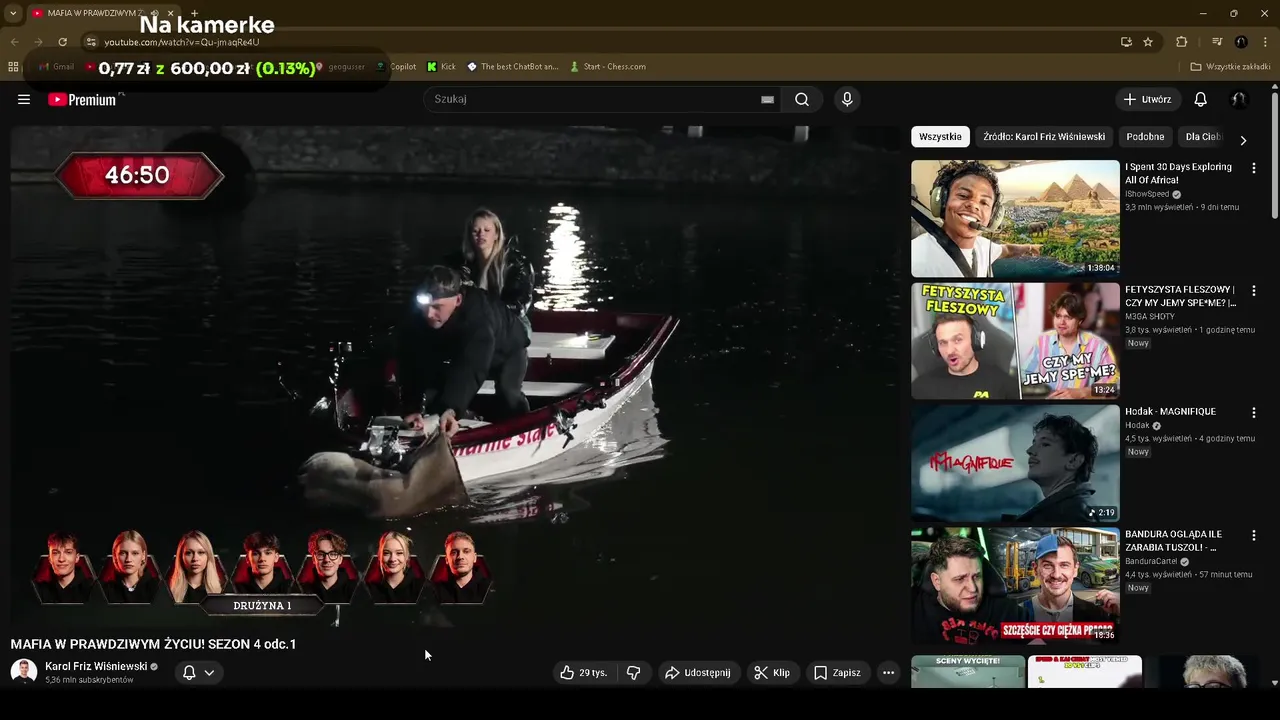Open a new browser tab

194,14
